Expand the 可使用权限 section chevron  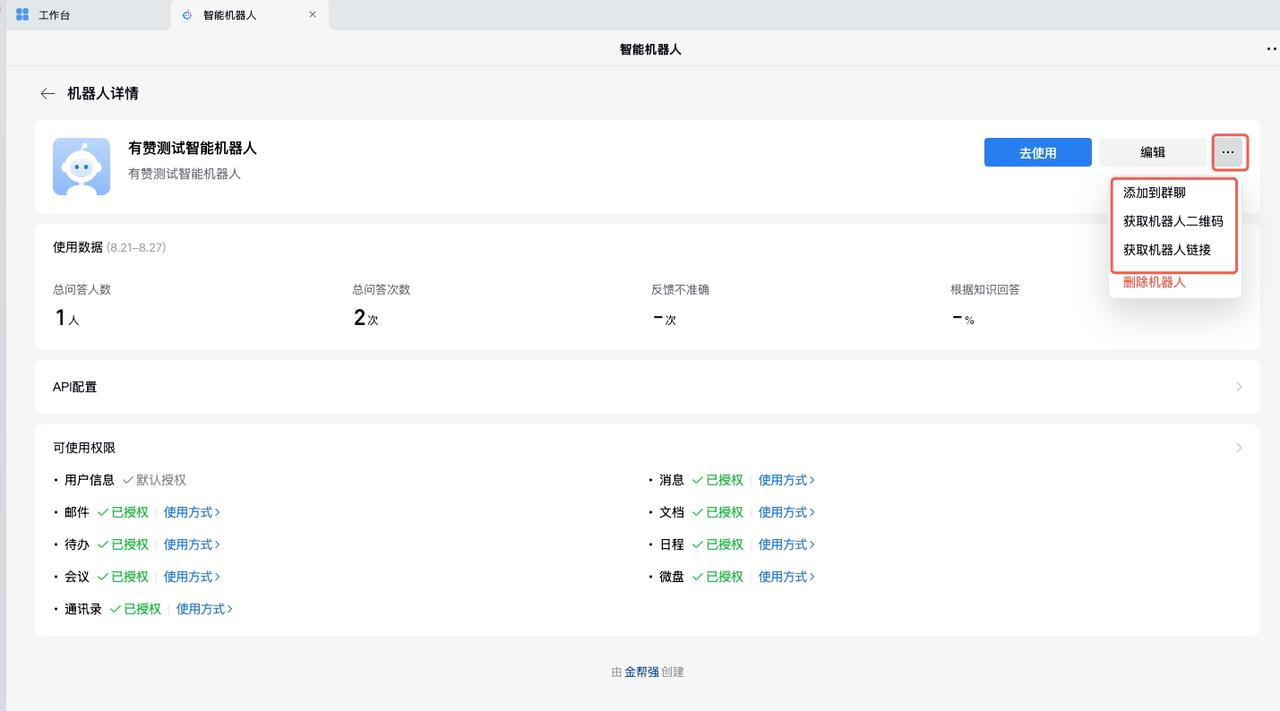(1239, 448)
